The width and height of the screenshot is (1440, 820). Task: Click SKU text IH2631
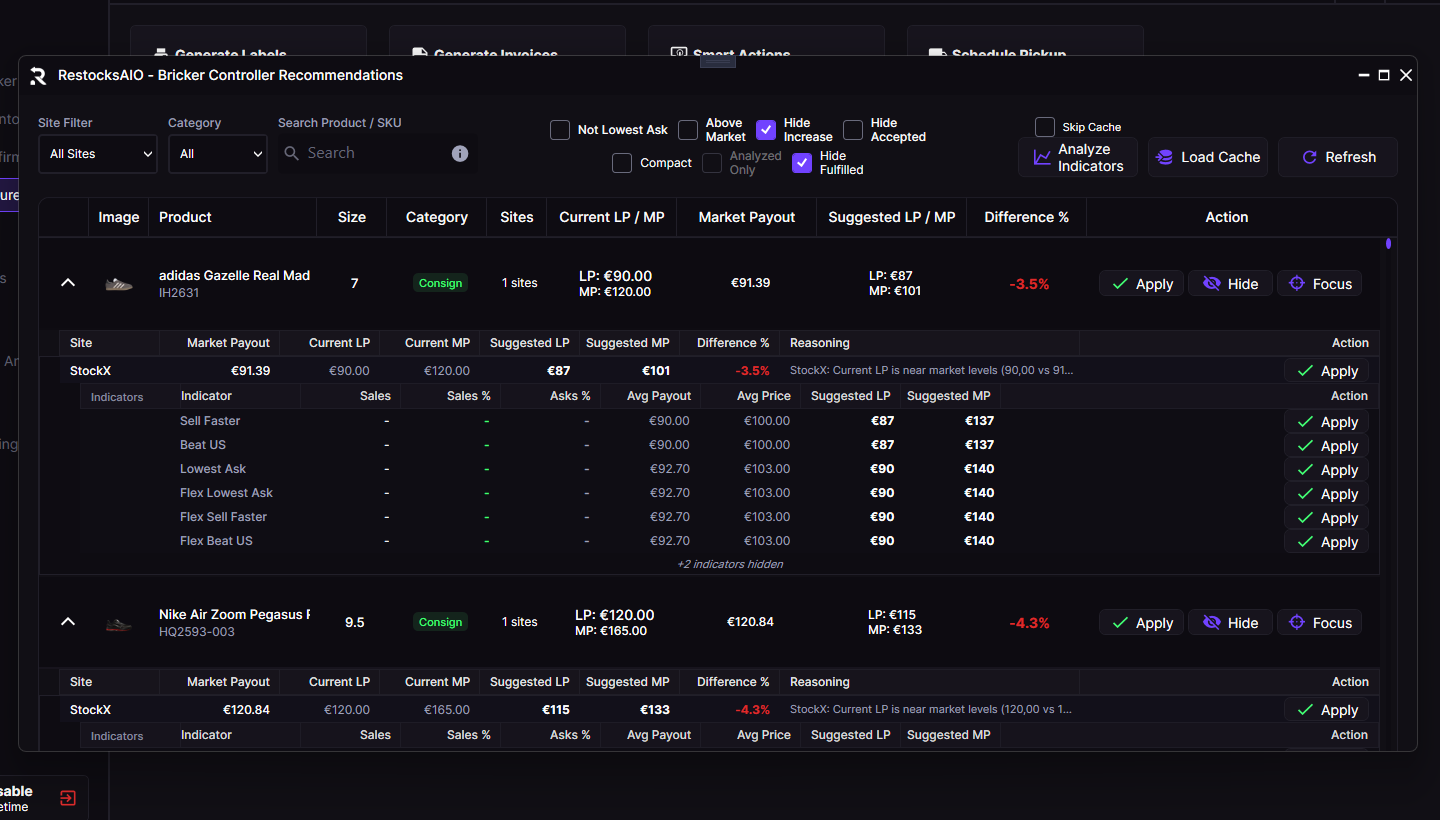(179, 293)
